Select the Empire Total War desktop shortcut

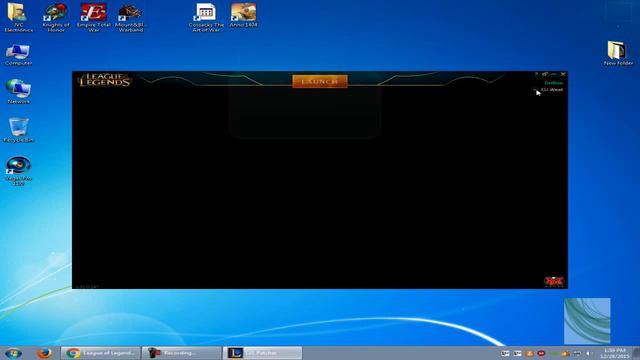pyautogui.click(x=93, y=18)
